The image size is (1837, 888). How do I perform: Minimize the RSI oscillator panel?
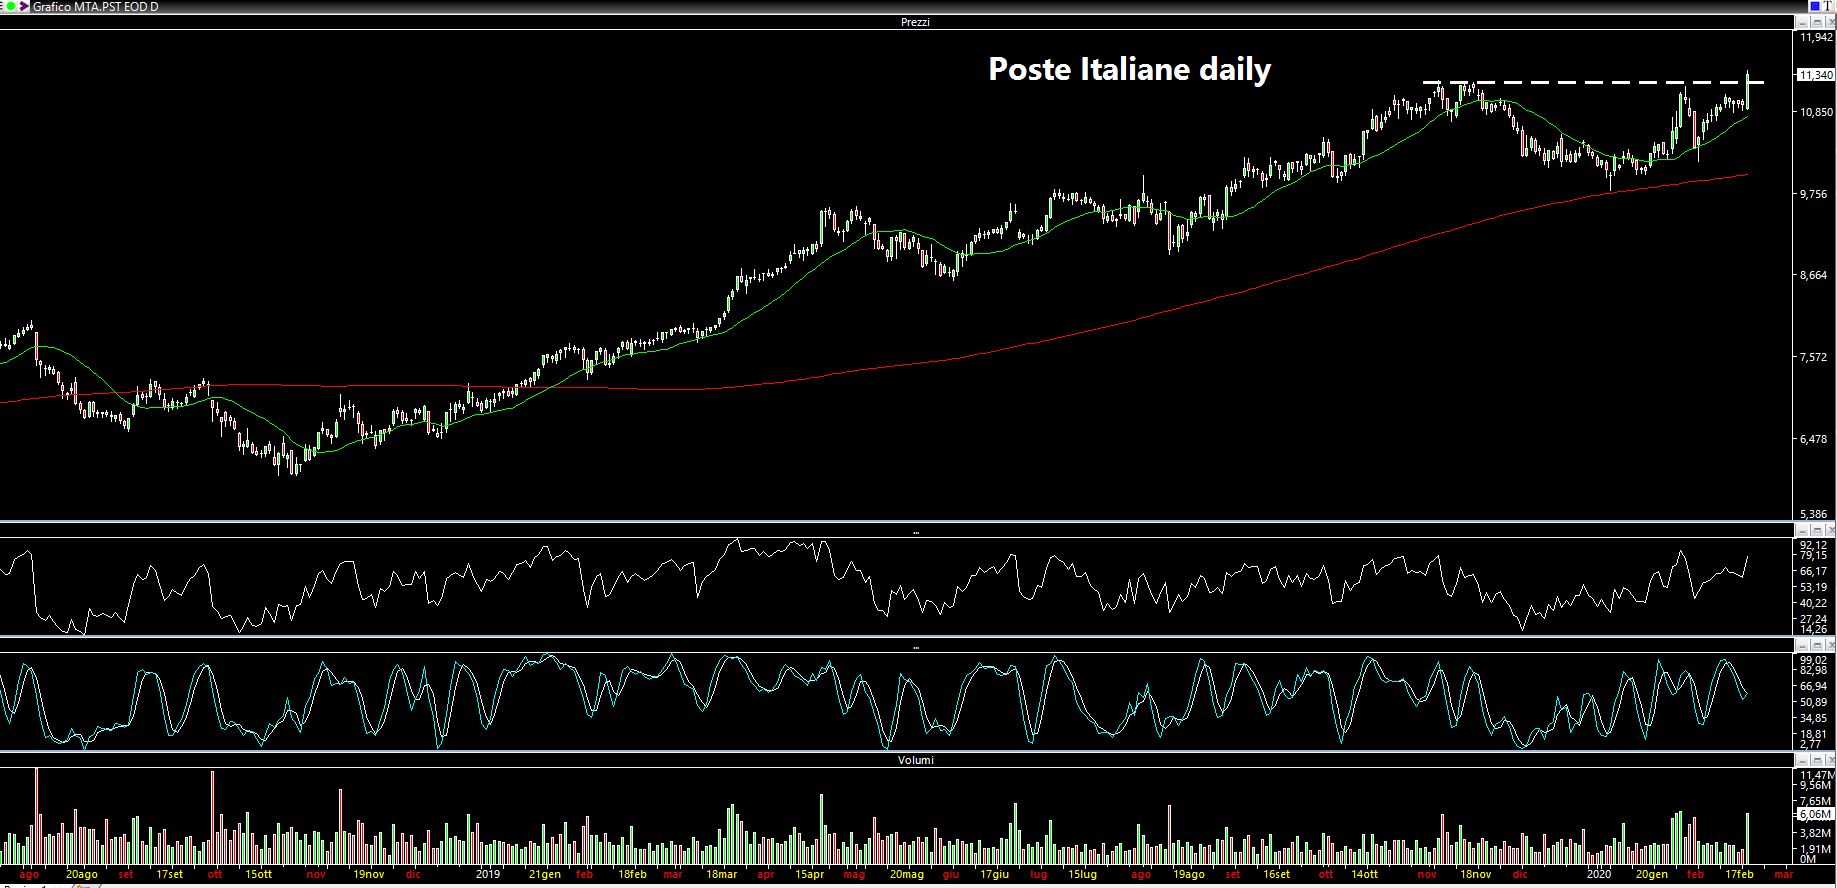1803,530
